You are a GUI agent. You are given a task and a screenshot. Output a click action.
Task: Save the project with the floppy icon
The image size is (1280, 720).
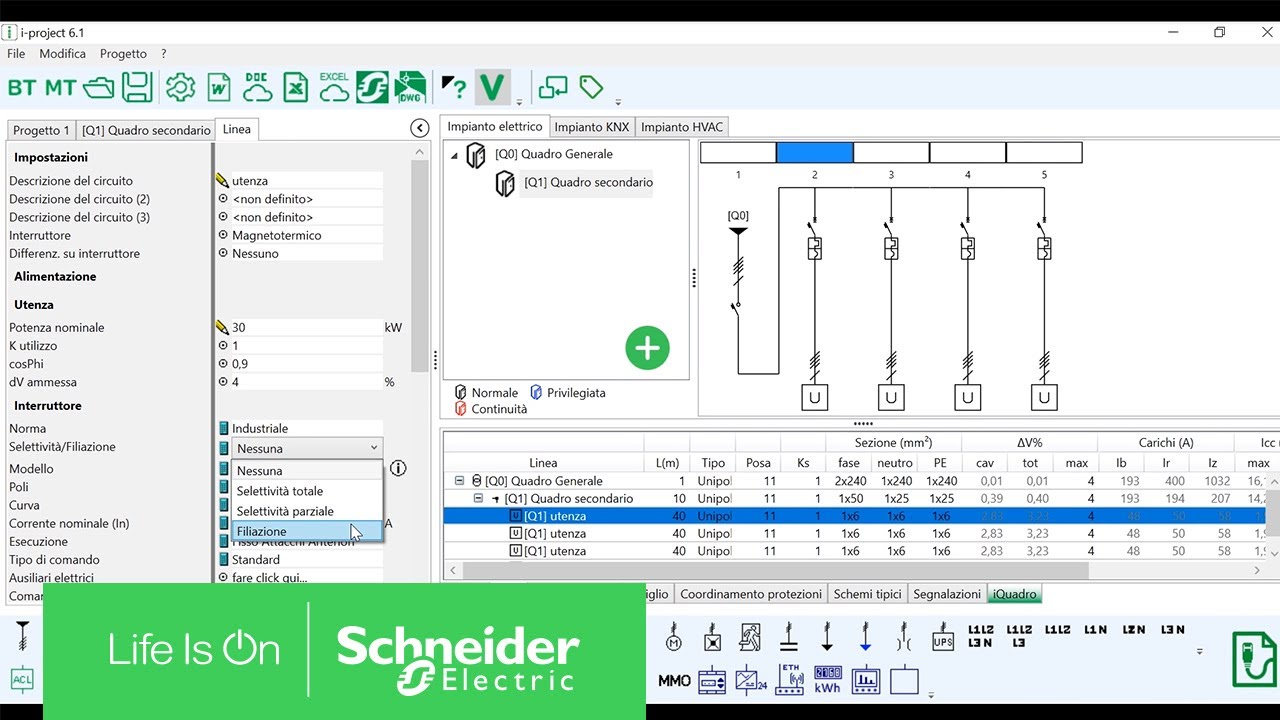pyautogui.click(x=137, y=87)
